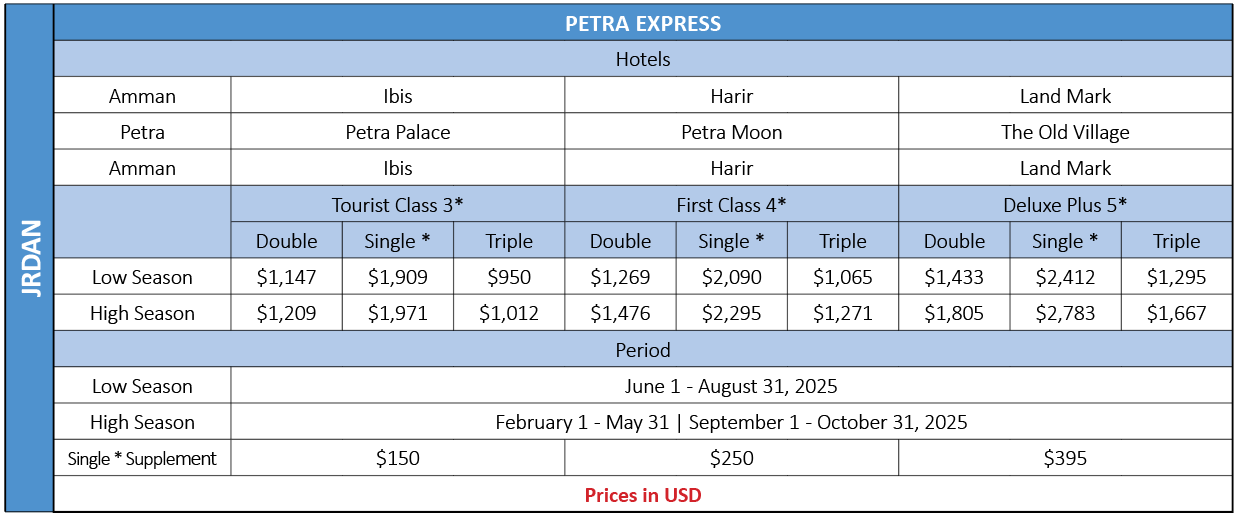The height and width of the screenshot is (518, 1238).
Task: Select the Deluxe Plus 5* header
Action: click(x=1066, y=204)
